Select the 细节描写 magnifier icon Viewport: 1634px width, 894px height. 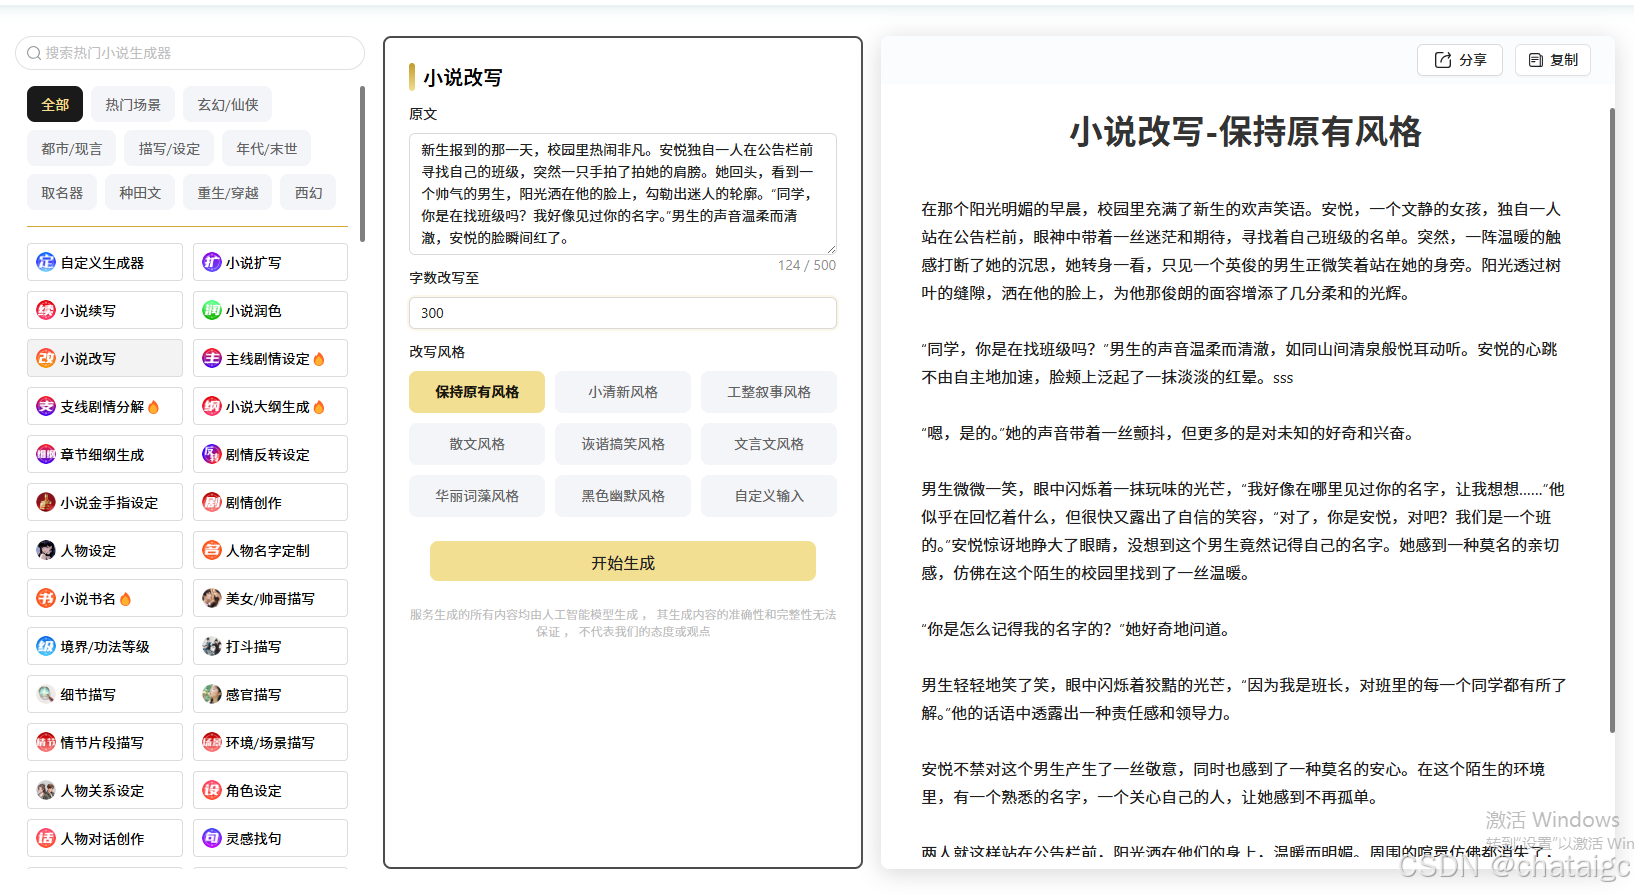coord(46,694)
